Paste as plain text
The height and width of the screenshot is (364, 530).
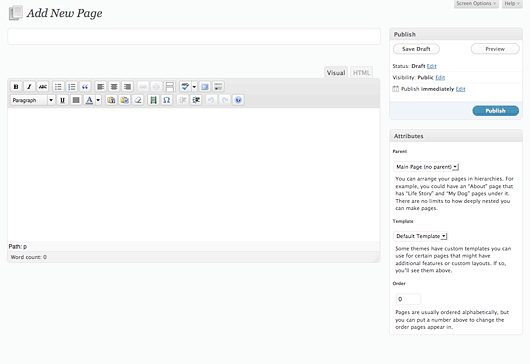pos(111,100)
